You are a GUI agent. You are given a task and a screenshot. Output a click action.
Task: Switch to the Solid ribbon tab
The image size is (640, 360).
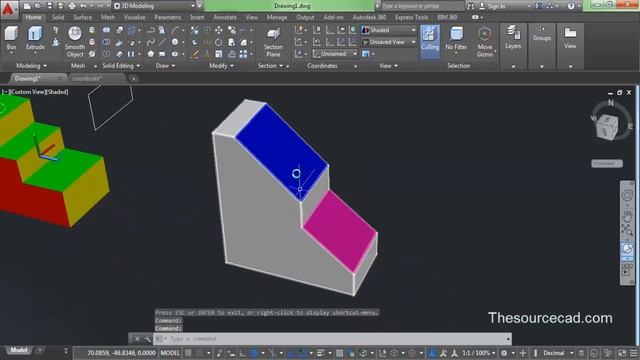point(58,17)
